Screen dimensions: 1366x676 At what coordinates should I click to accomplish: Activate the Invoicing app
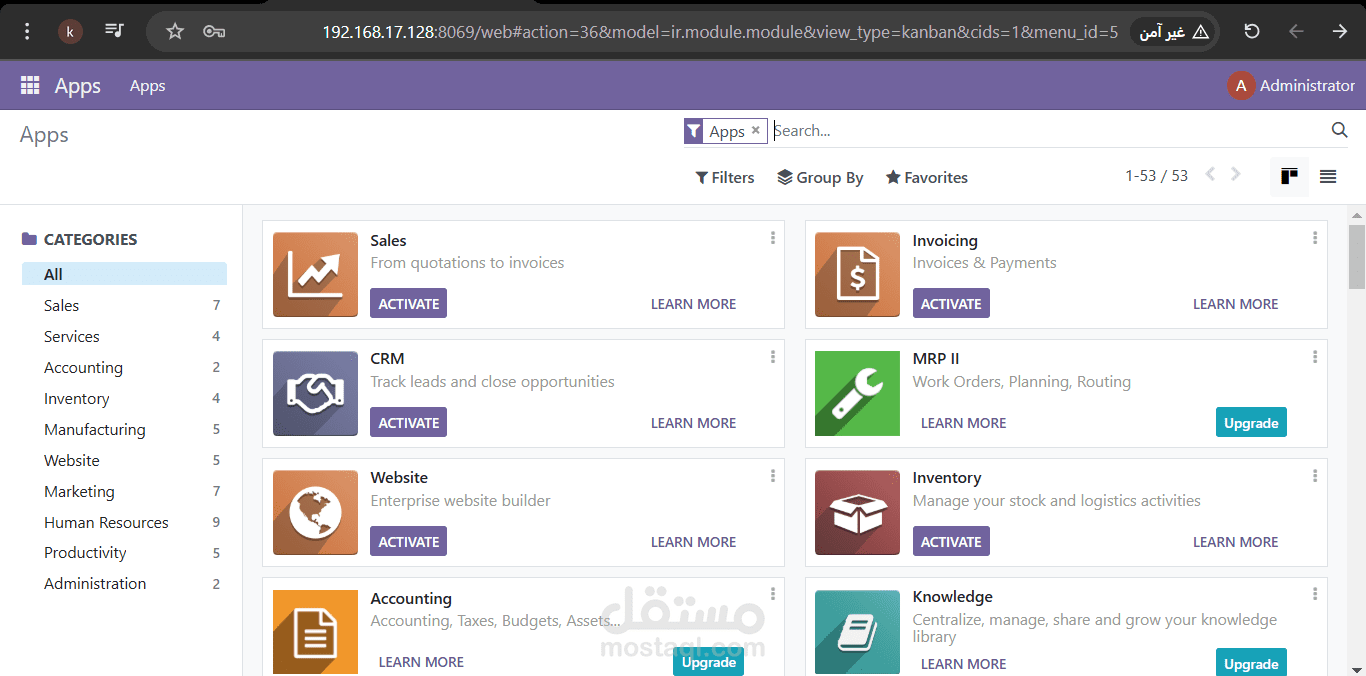(x=951, y=304)
